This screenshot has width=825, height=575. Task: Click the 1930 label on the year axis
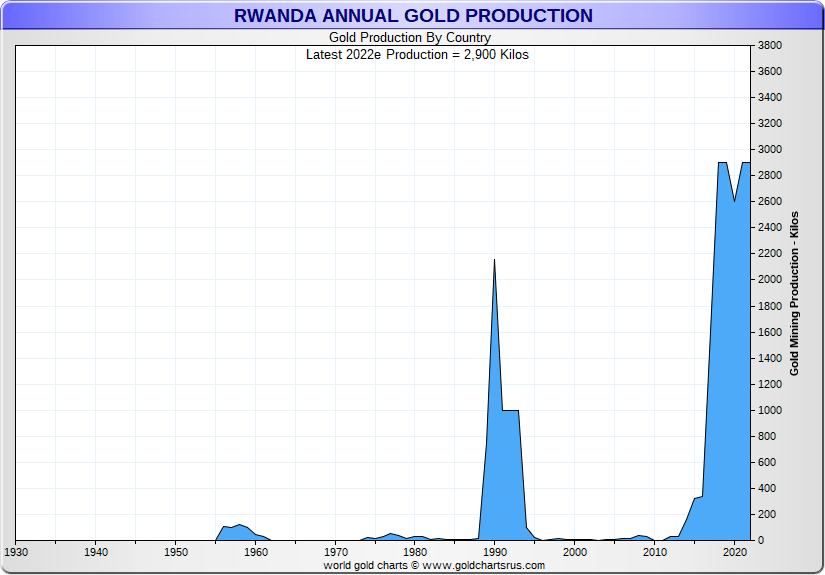point(16,552)
